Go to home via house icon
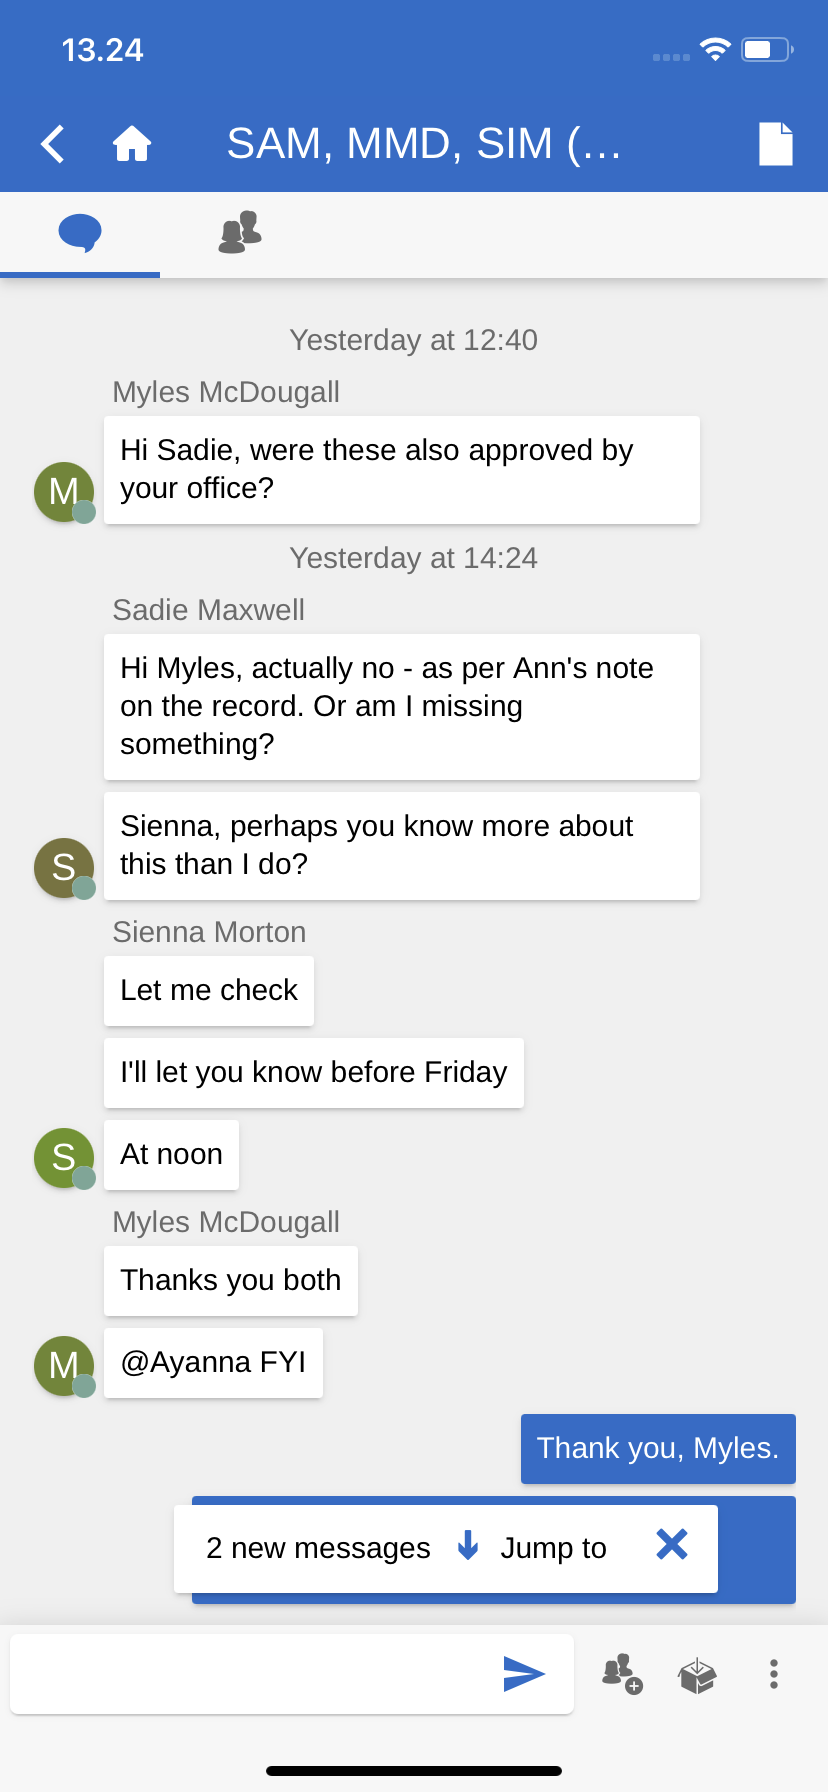The image size is (828, 1792). click(131, 144)
